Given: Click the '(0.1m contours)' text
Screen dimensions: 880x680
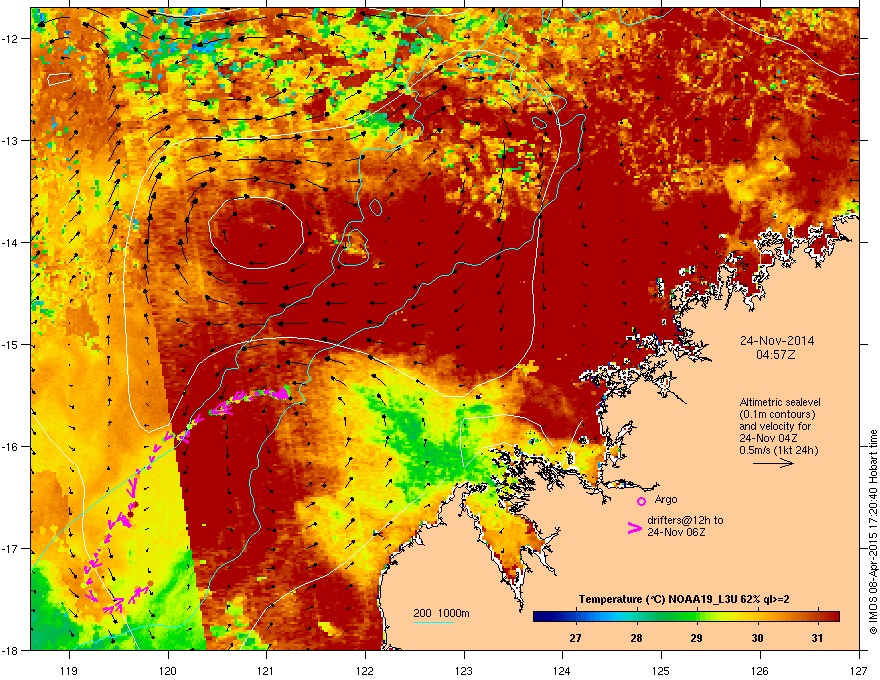Looking at the screenshot, I should [777, 414].
